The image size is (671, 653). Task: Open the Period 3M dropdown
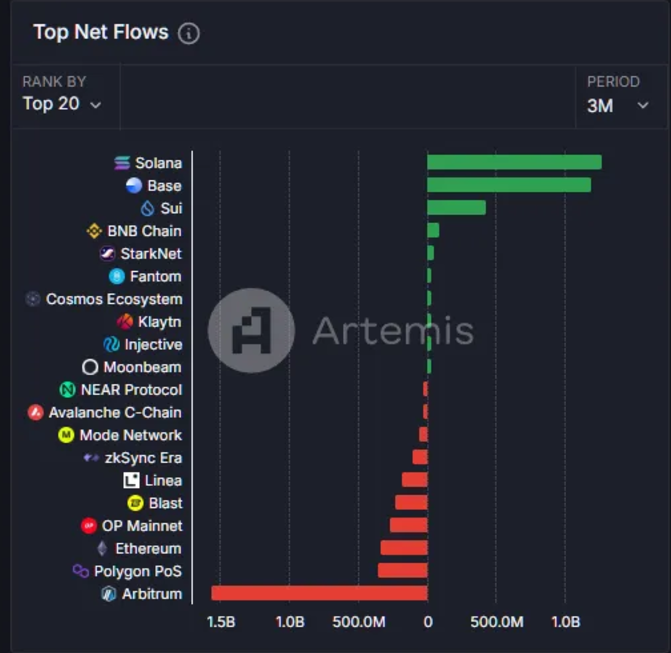point(618,105)
